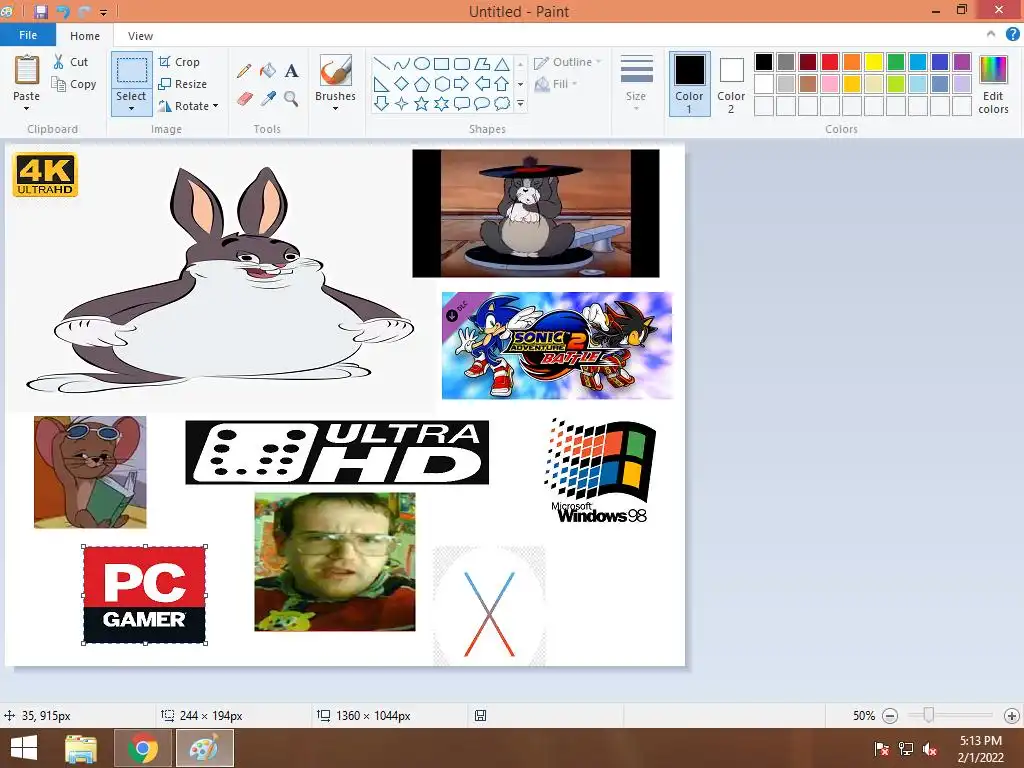Screen dimensions: 1024x768
Task: Choose the Cloud callout shape
Action: coord(502,103)
